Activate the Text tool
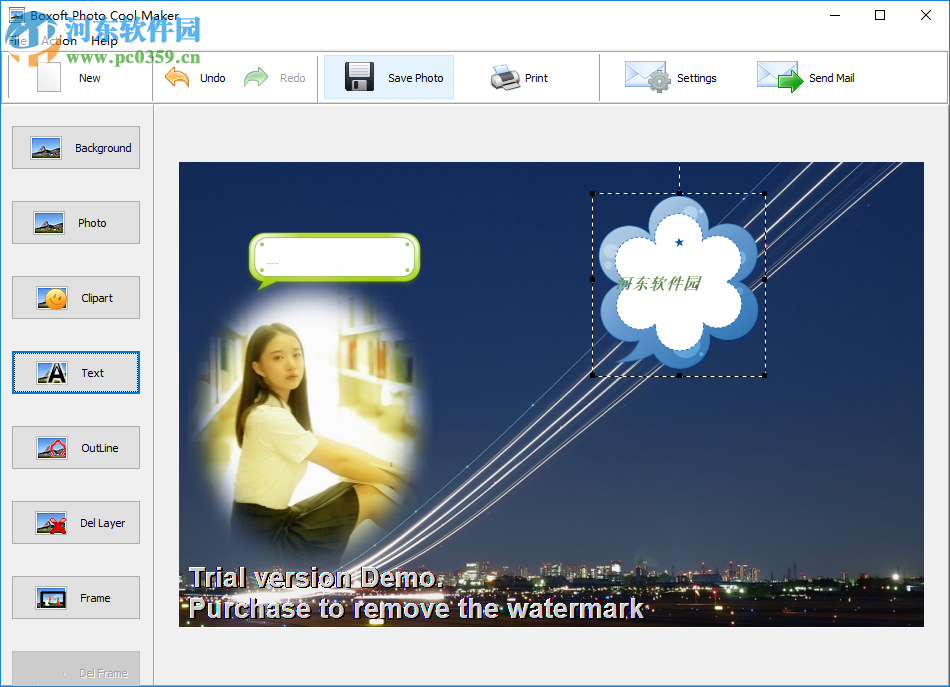 (75, 372)
